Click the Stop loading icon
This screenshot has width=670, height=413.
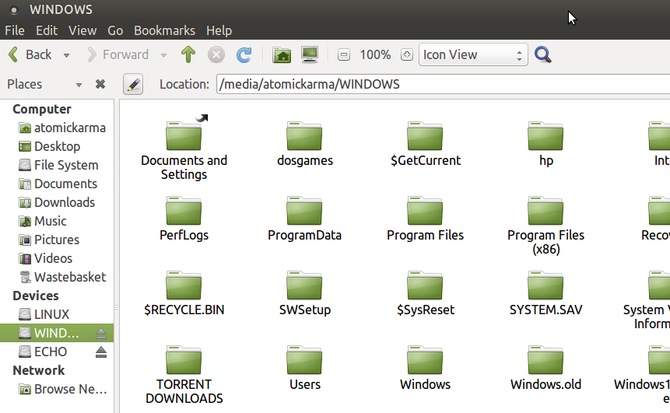pyautogui.click(x=216, y=55)
